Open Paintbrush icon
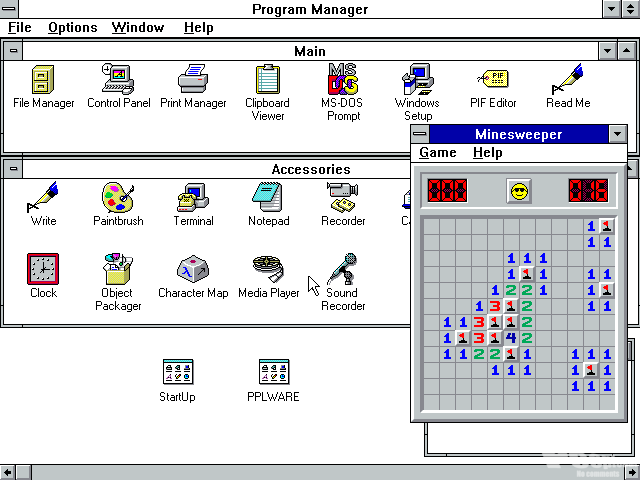This screenshot has width=640, height=480. pyautogui.click(x=118, y=198)
